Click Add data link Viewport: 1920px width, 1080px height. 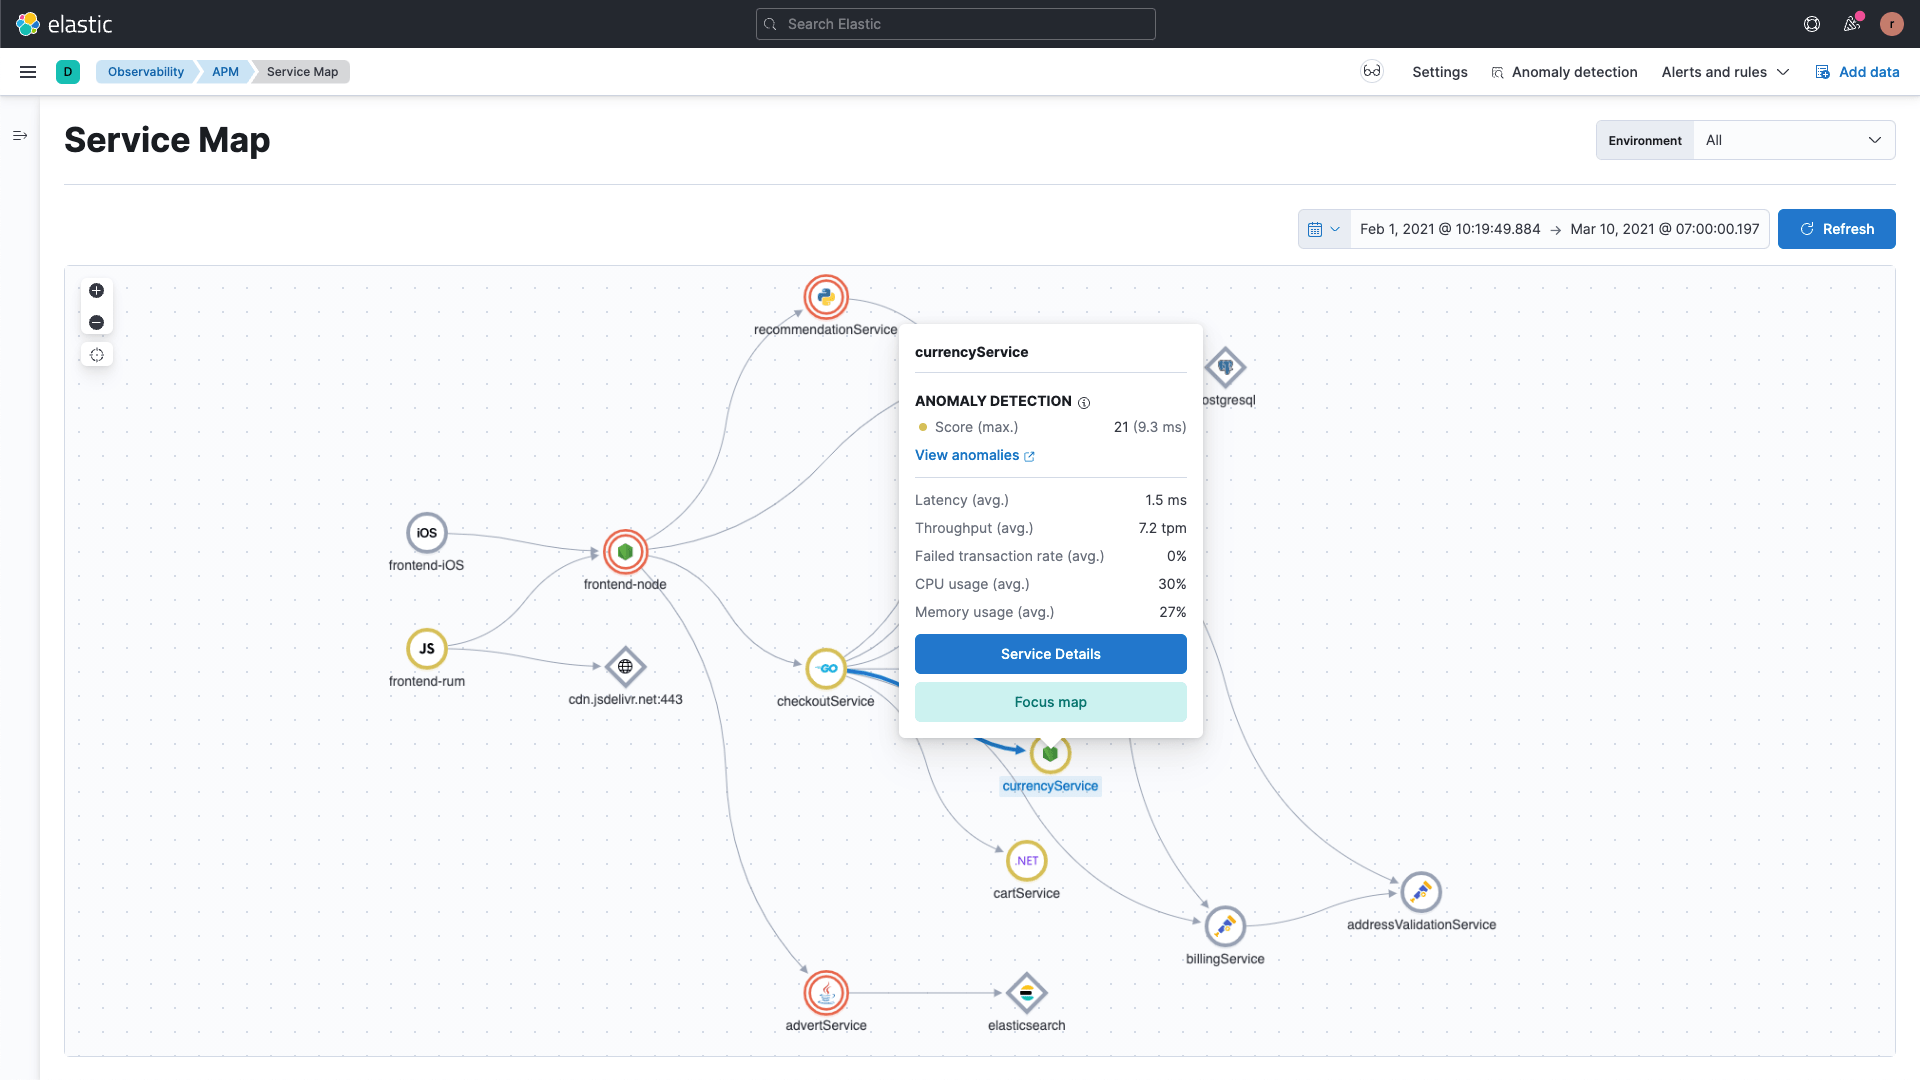(1857, 72)
